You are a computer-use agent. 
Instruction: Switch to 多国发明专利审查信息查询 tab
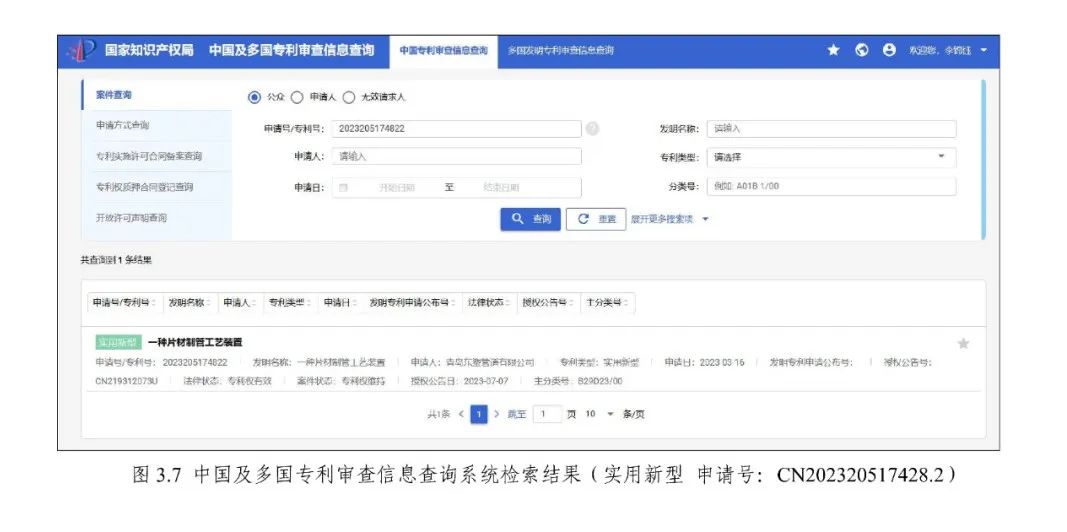[560, 50]
